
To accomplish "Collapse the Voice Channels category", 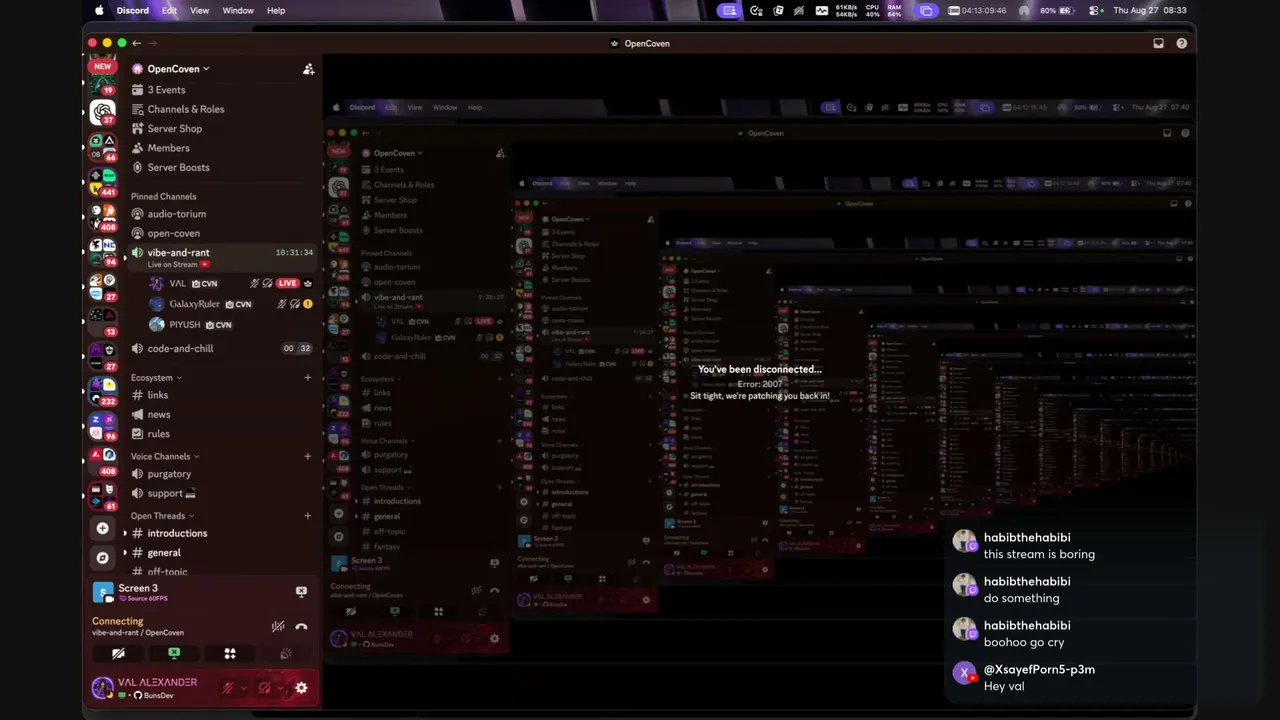I will 165,456.
